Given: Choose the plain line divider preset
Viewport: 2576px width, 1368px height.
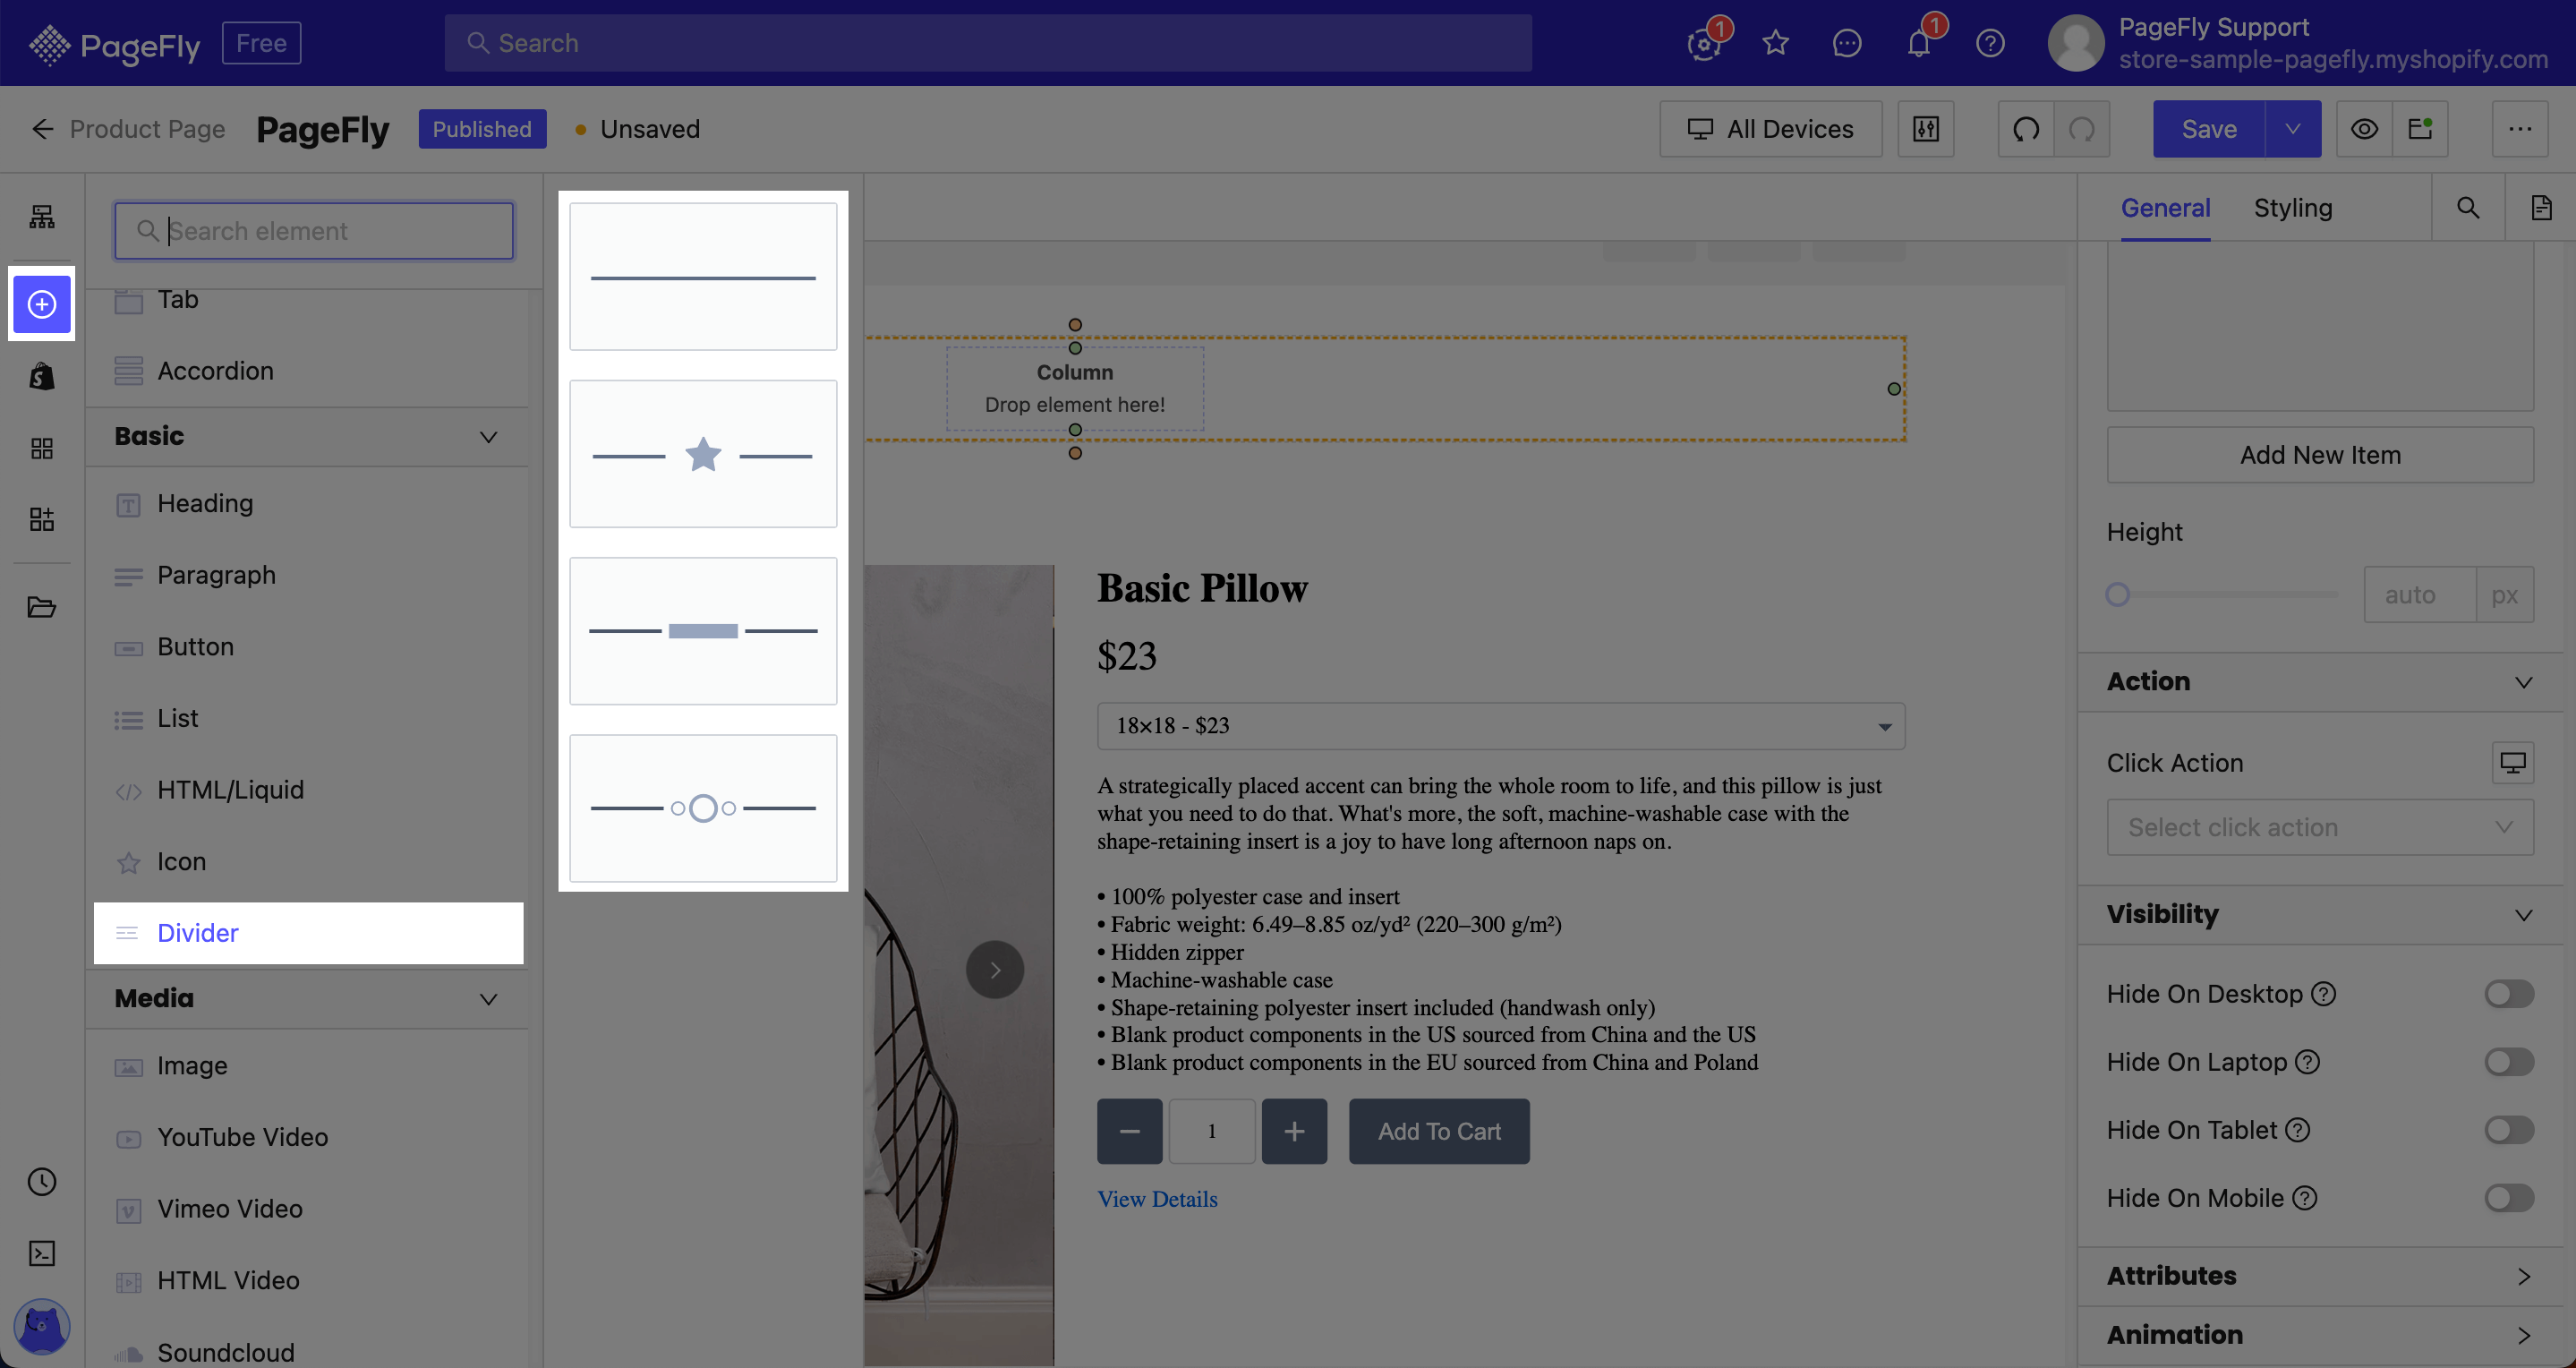Looking at the screenshot, I should 703,277.
